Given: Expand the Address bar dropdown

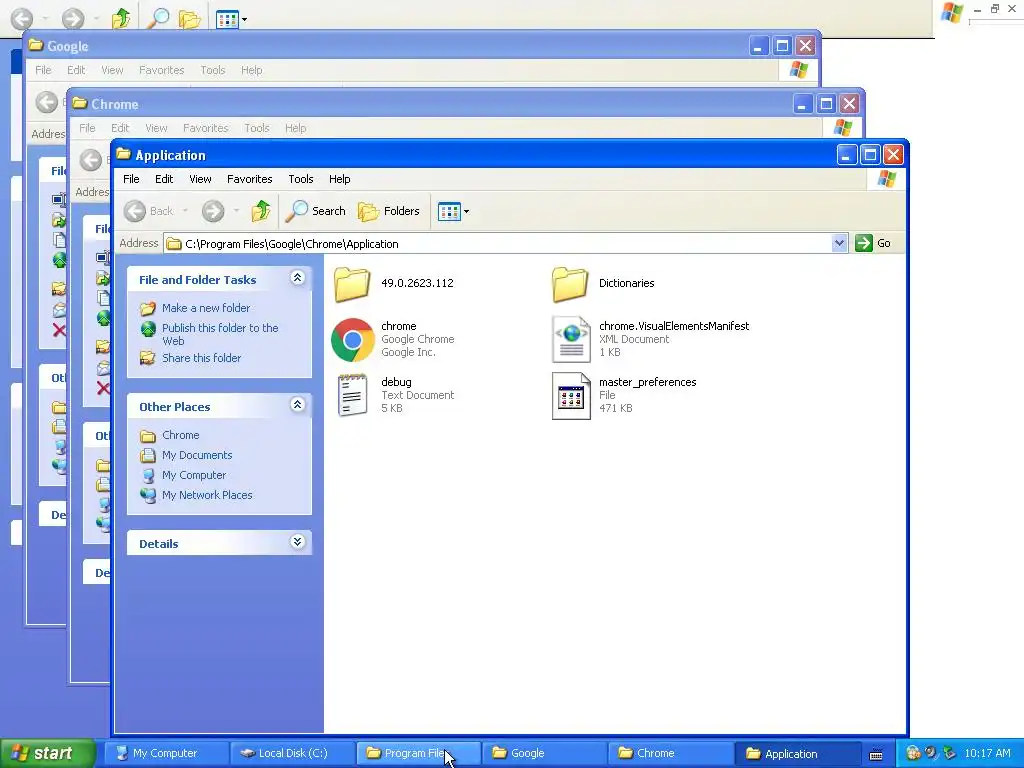Looking at the screenshot, I should tap(839, 243).
